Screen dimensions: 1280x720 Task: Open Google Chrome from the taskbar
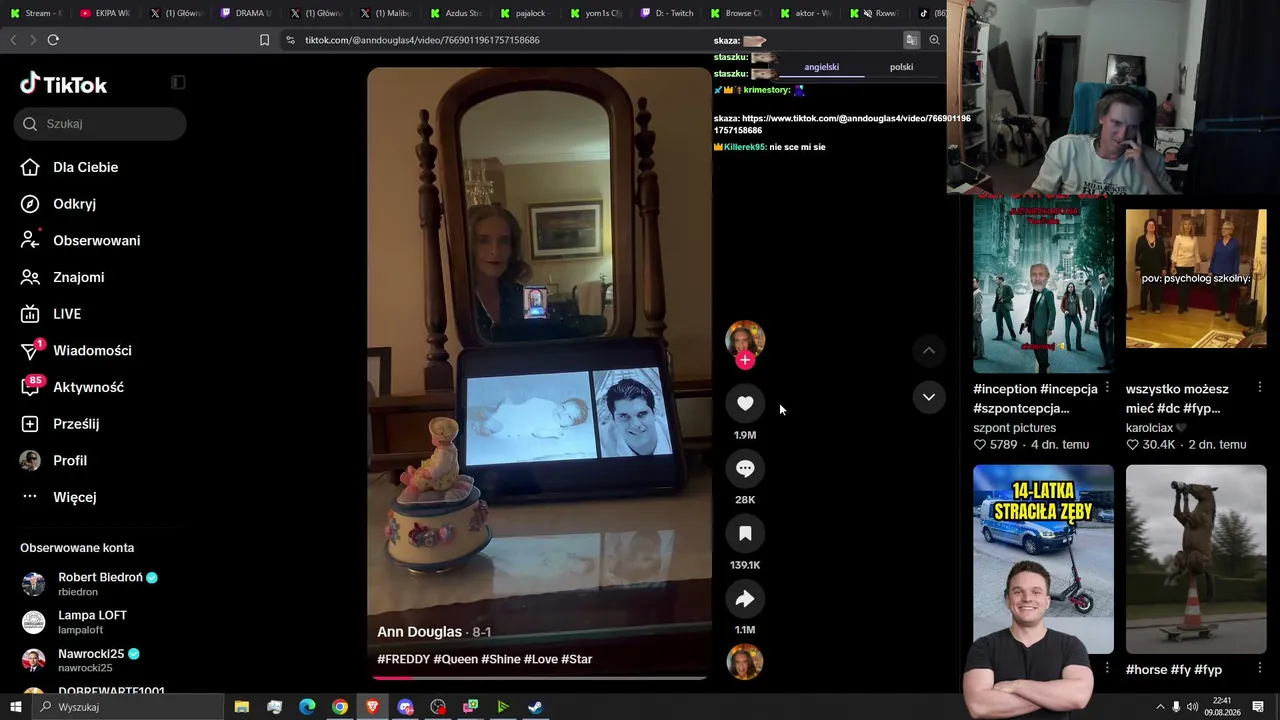click(x=340, y=707)
